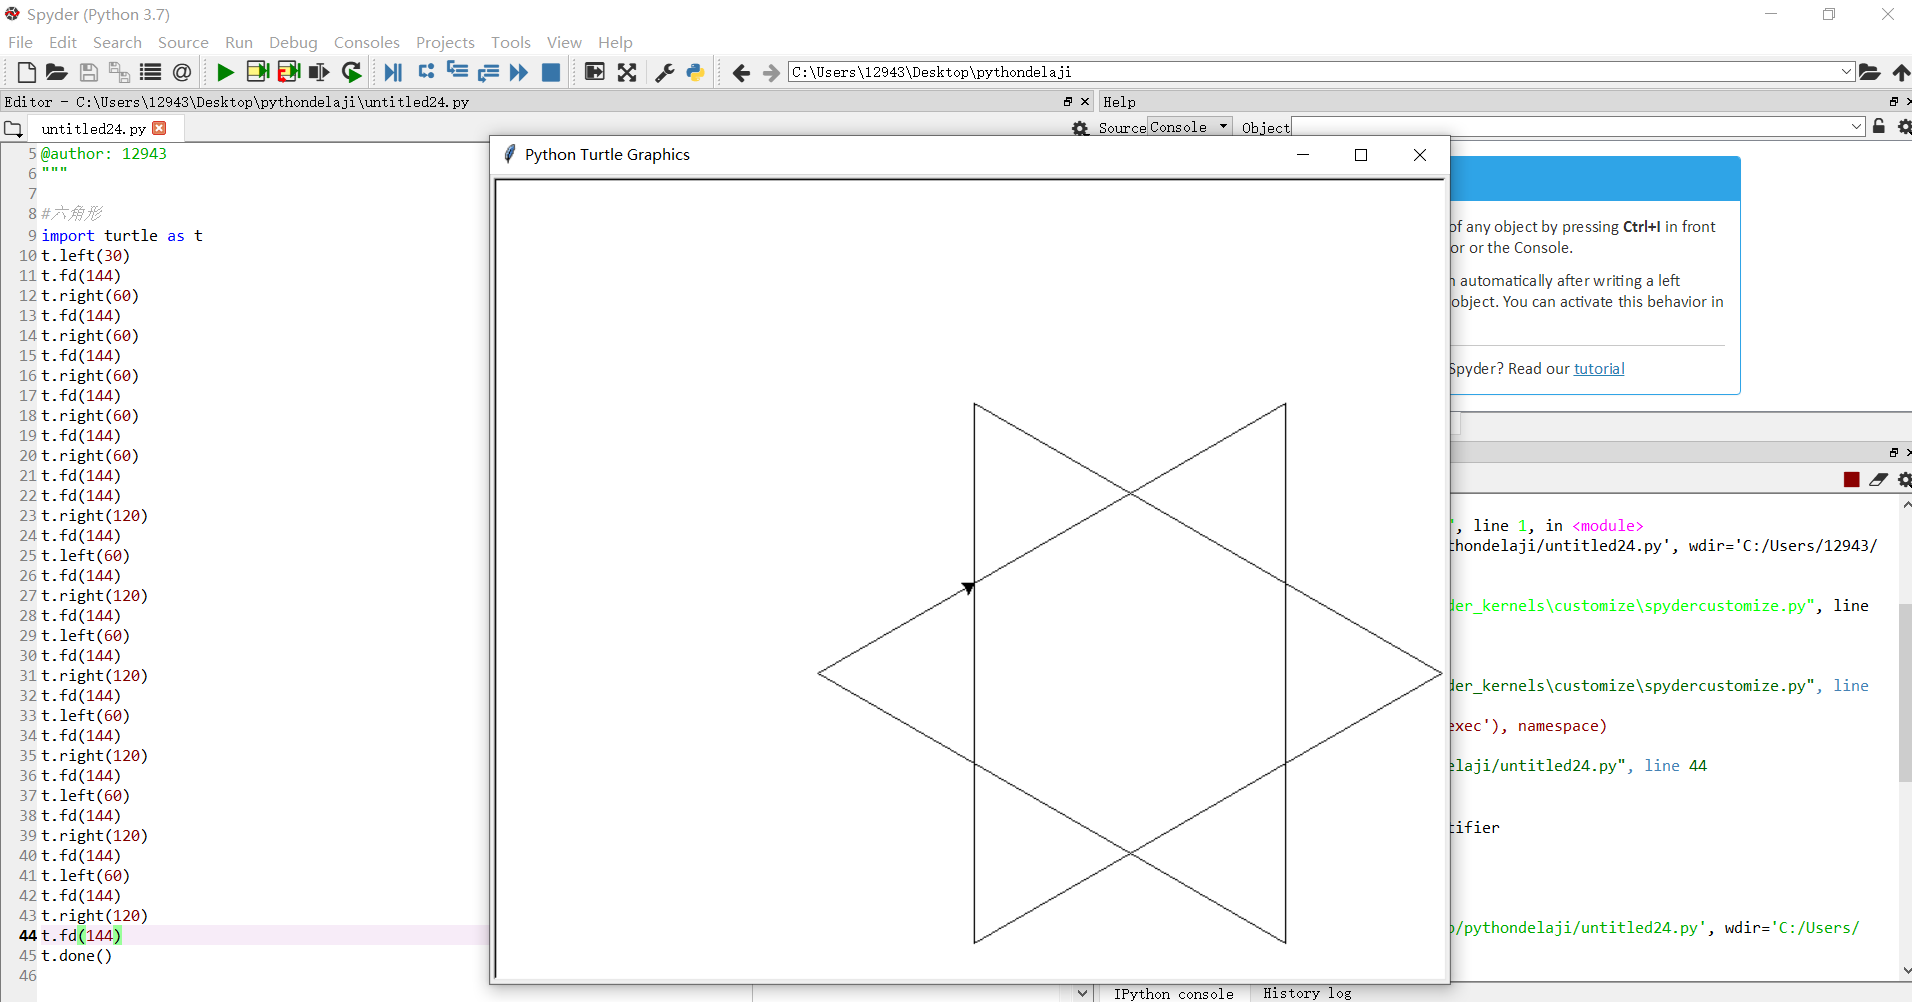Close the Editor pane
This screenshot has width=1912, height=1002.
pyautogui.click(x=1085, y=102)
